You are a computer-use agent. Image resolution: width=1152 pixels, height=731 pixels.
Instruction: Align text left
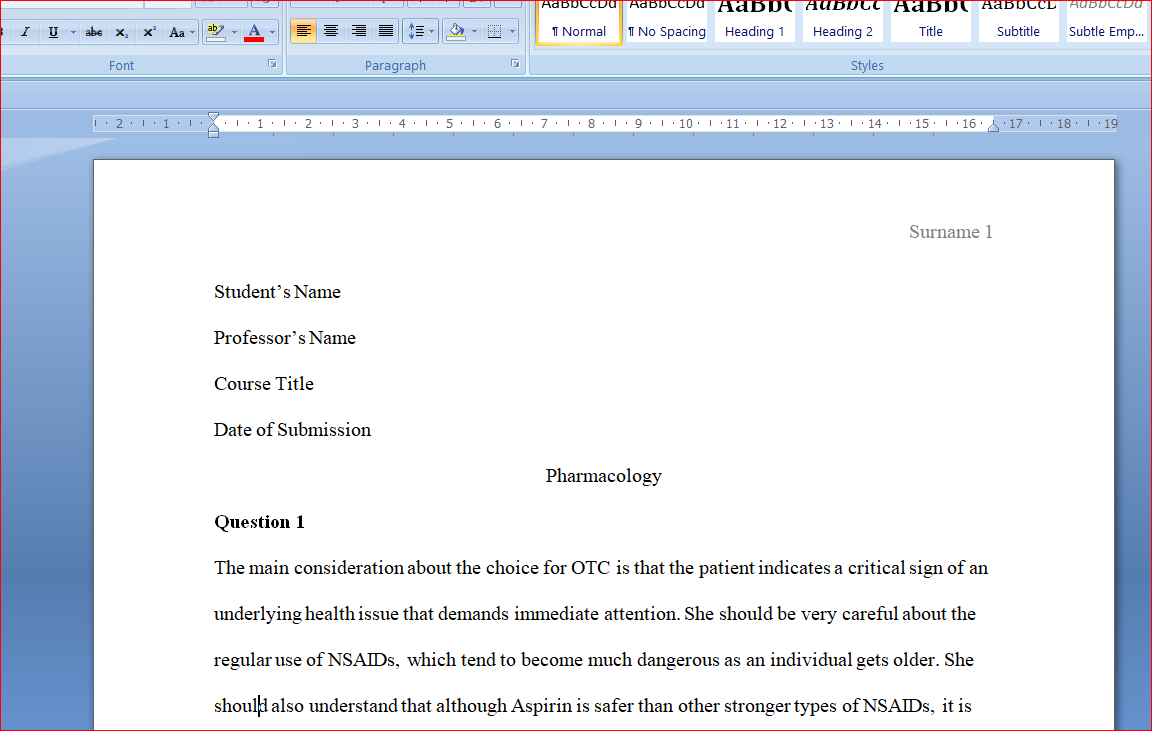pos(303,31)
